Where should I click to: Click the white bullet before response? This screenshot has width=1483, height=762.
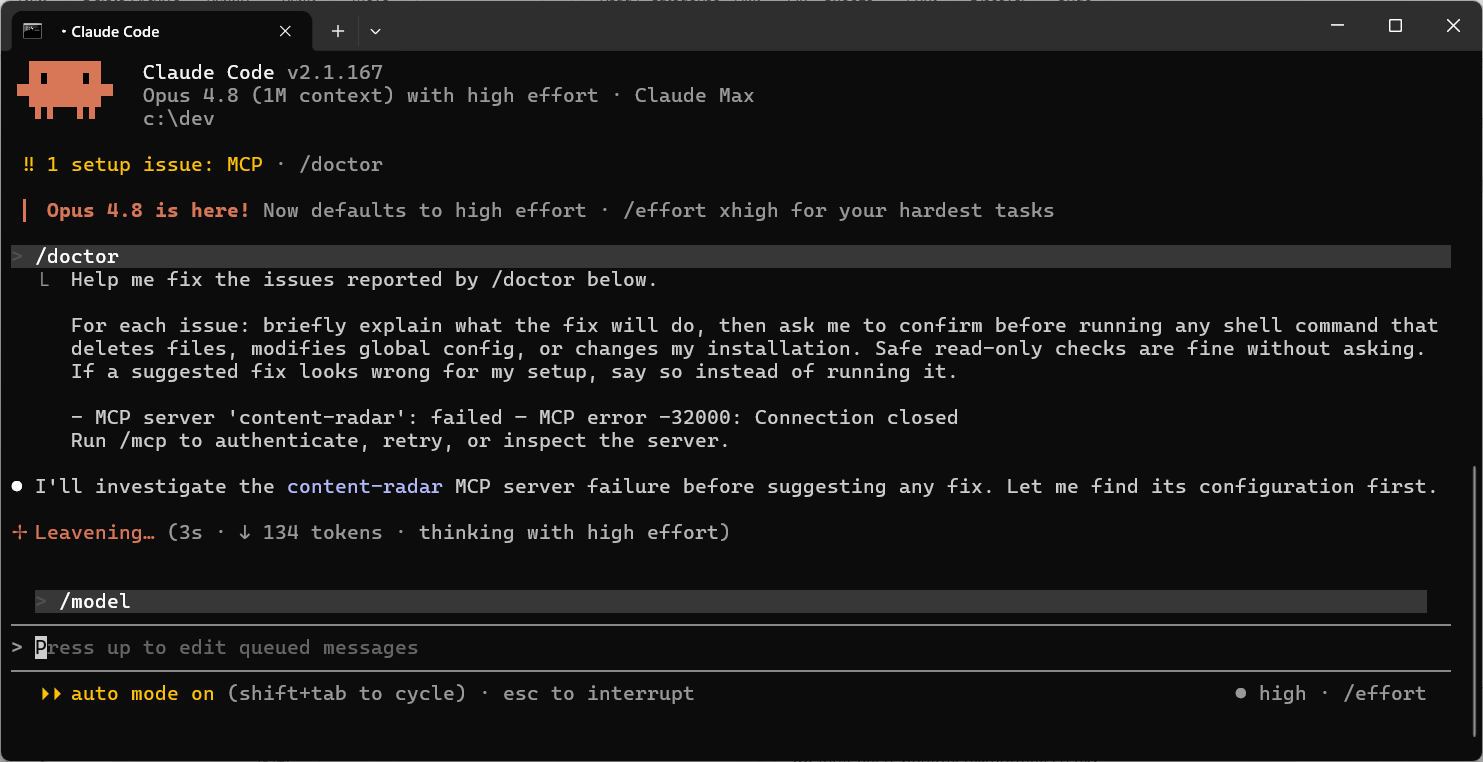(17, 487)
